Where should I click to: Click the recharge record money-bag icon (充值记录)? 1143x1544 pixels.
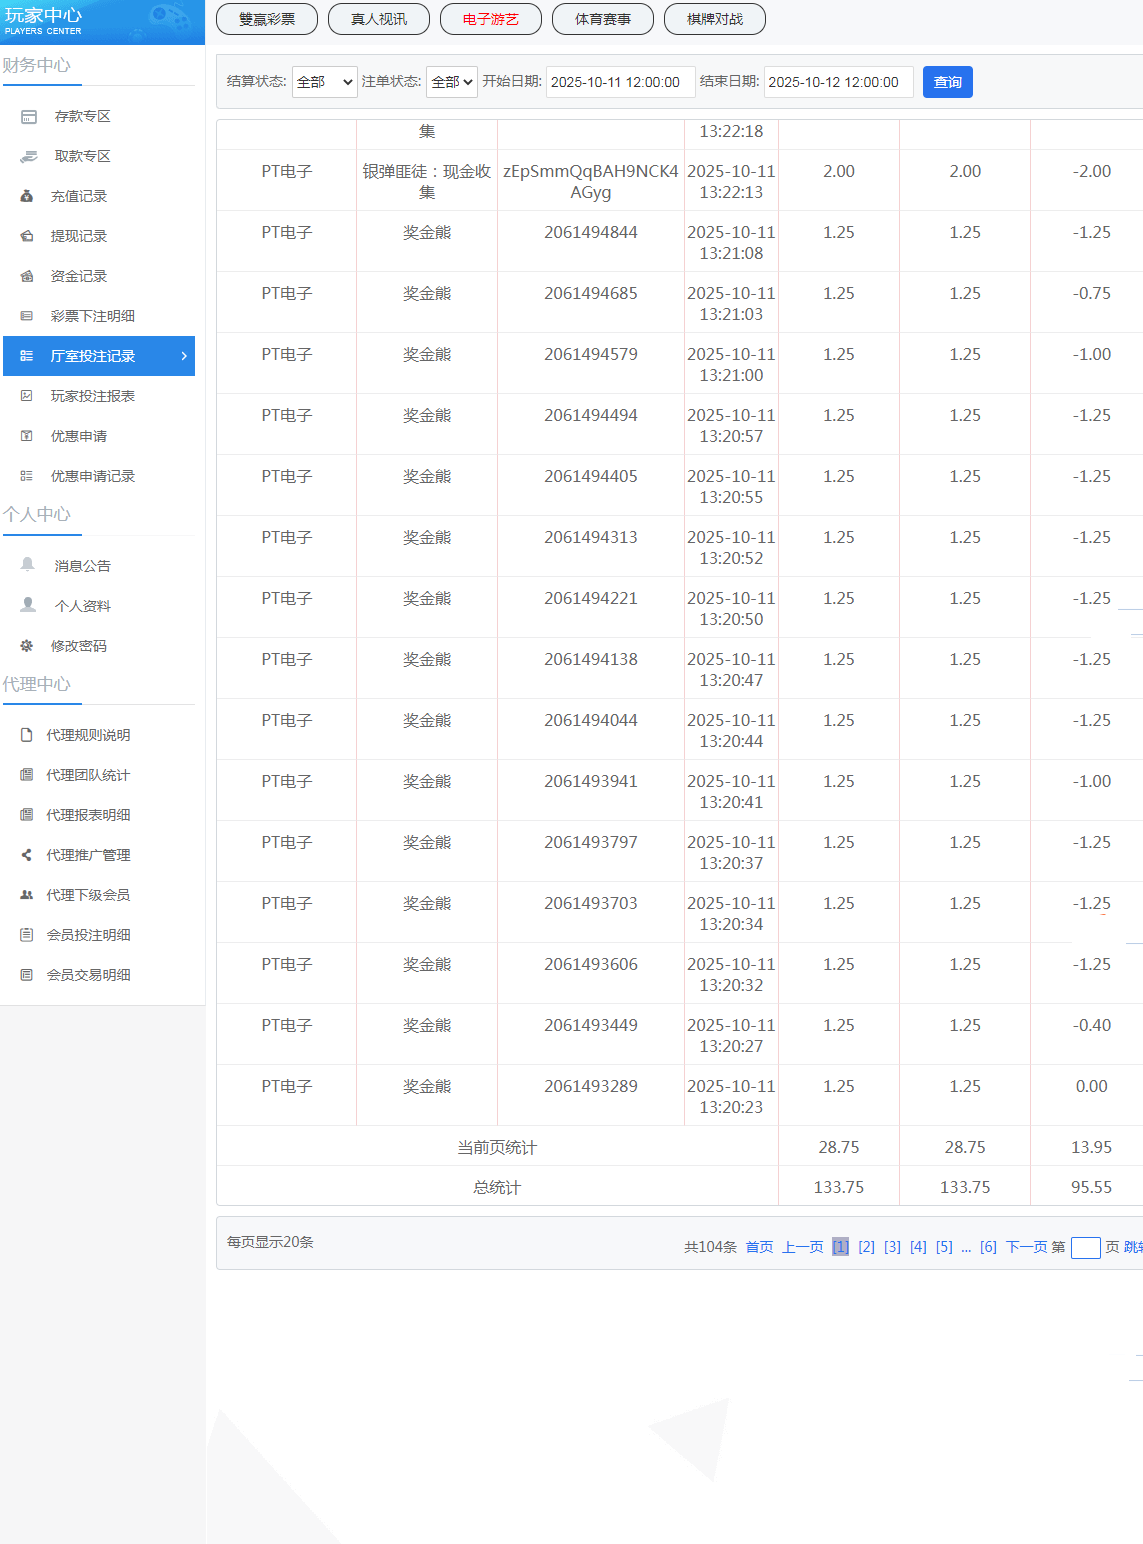click(x=27, y=197)
